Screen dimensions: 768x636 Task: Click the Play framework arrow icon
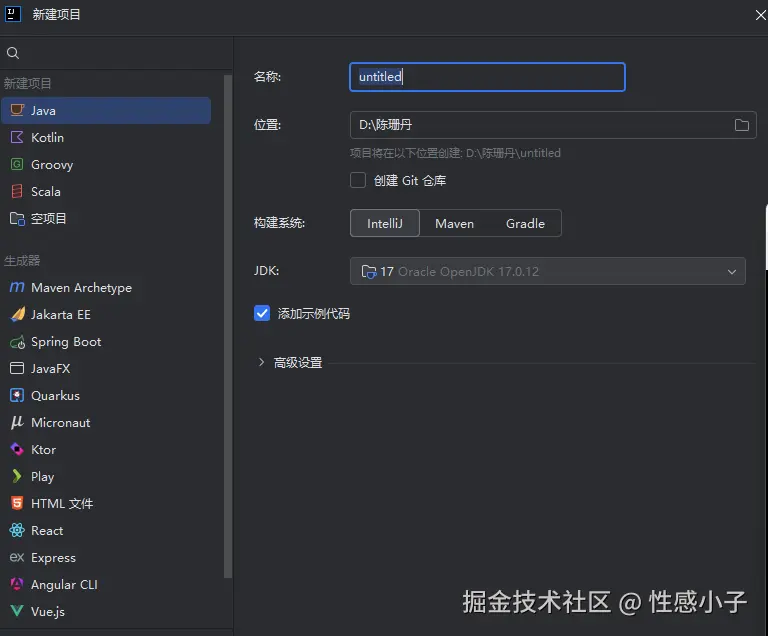(x=17, y=476)
